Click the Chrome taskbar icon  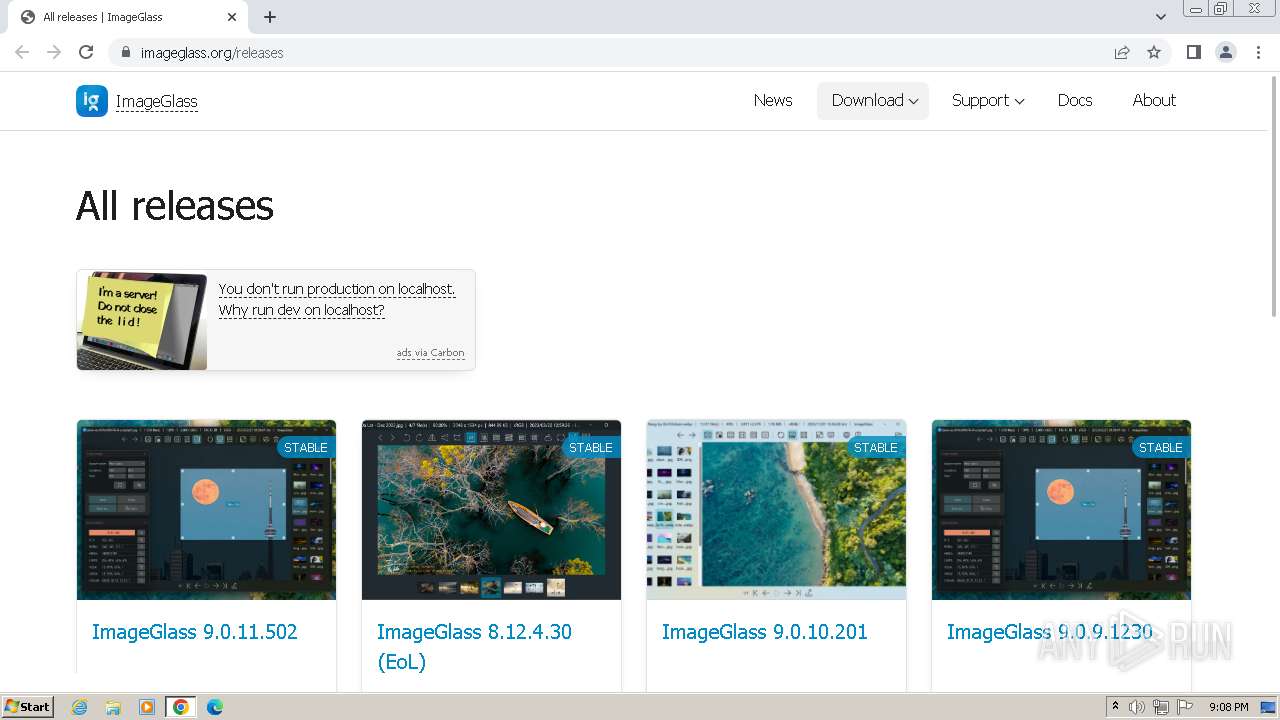[181, 707]
